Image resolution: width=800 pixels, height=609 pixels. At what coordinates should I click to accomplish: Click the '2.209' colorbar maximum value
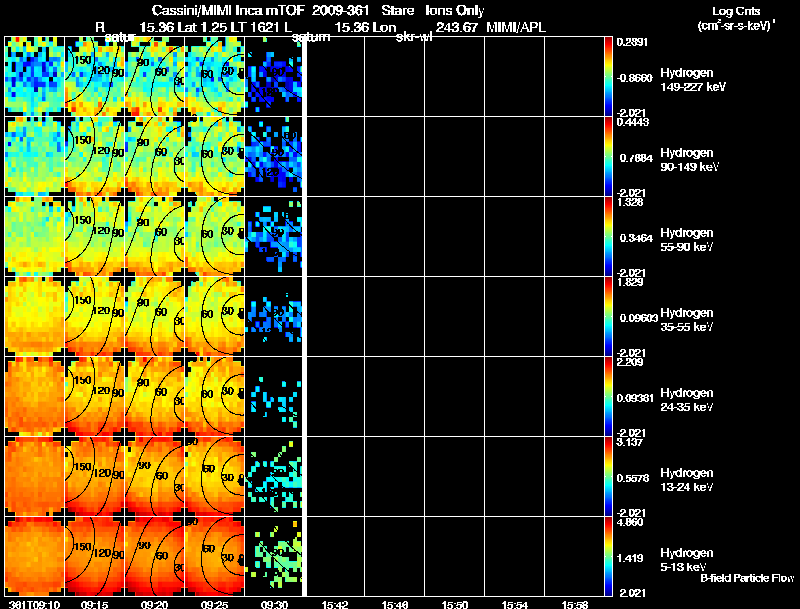[630, 362]
